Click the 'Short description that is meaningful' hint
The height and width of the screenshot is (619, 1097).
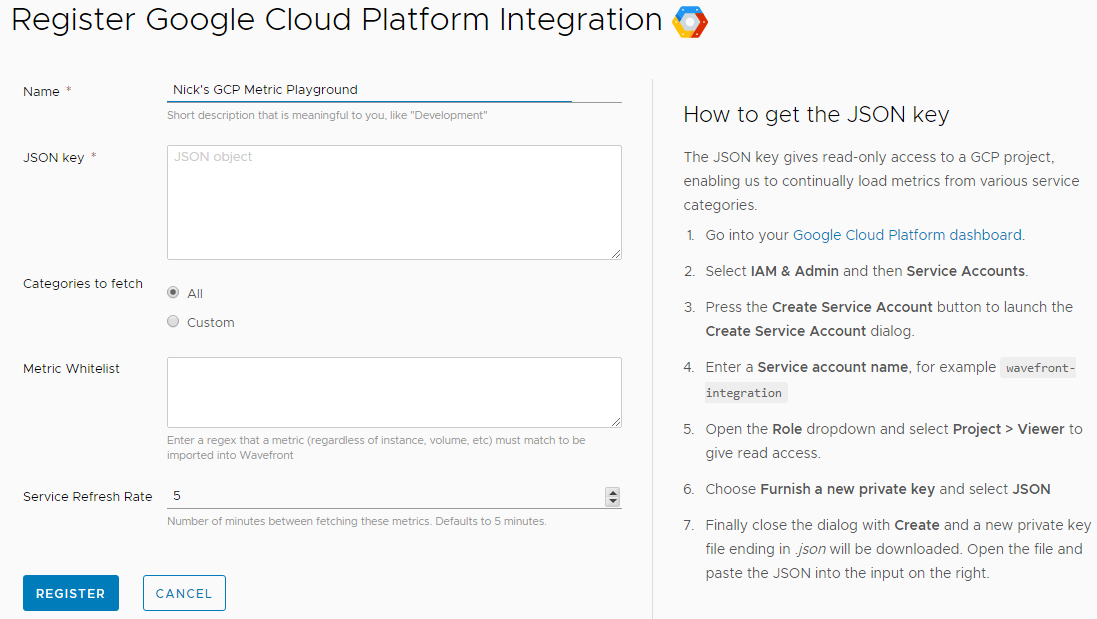pos(327,115)
